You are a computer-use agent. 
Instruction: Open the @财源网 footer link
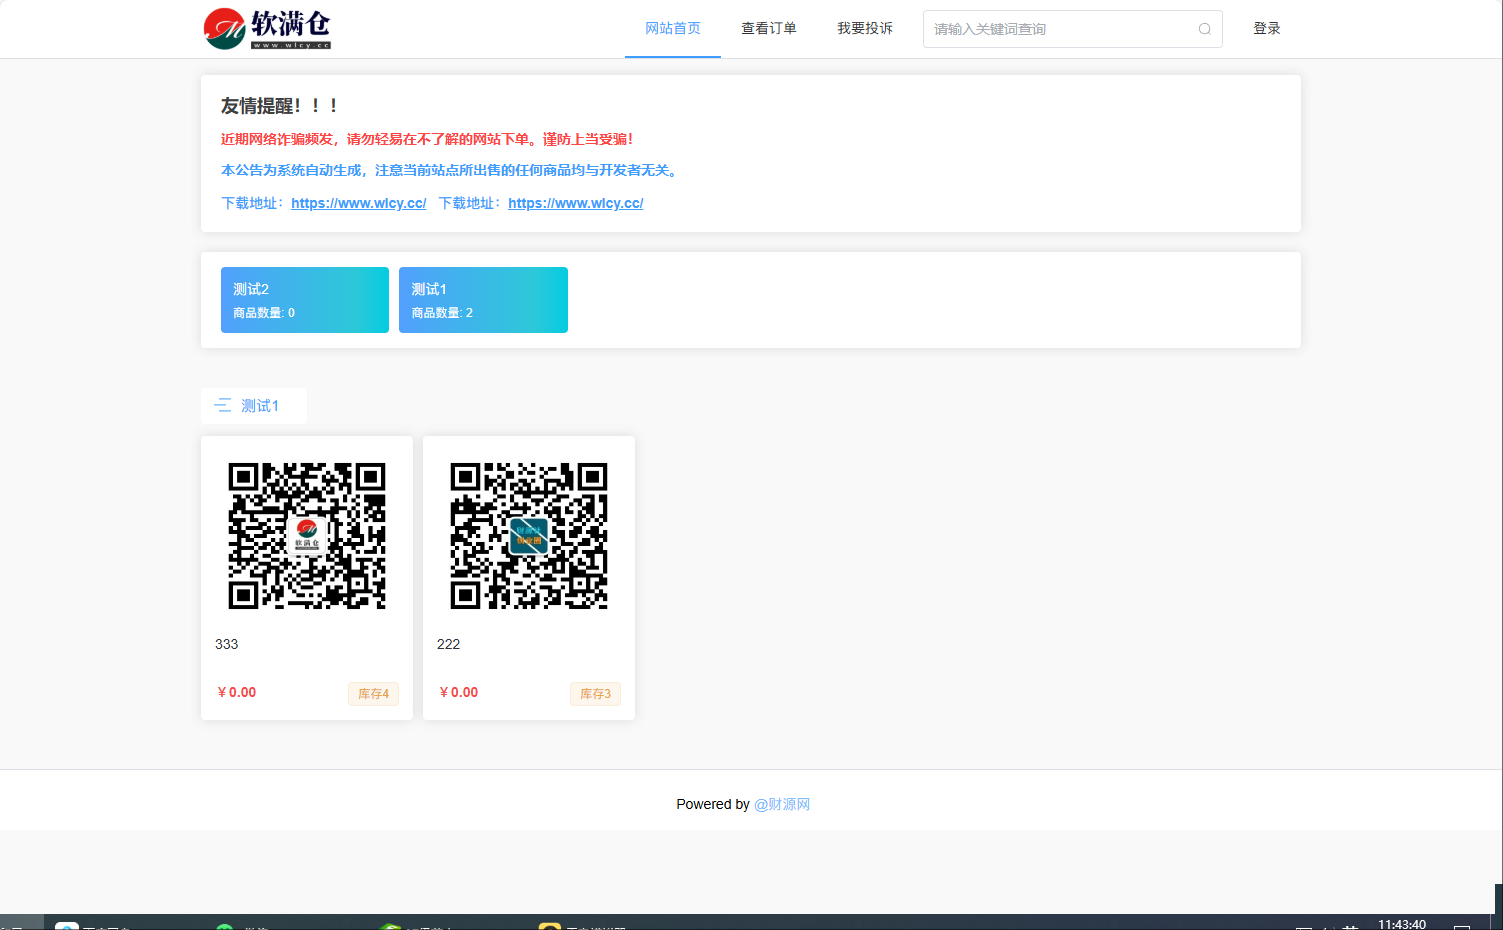[x=781, y=804]
